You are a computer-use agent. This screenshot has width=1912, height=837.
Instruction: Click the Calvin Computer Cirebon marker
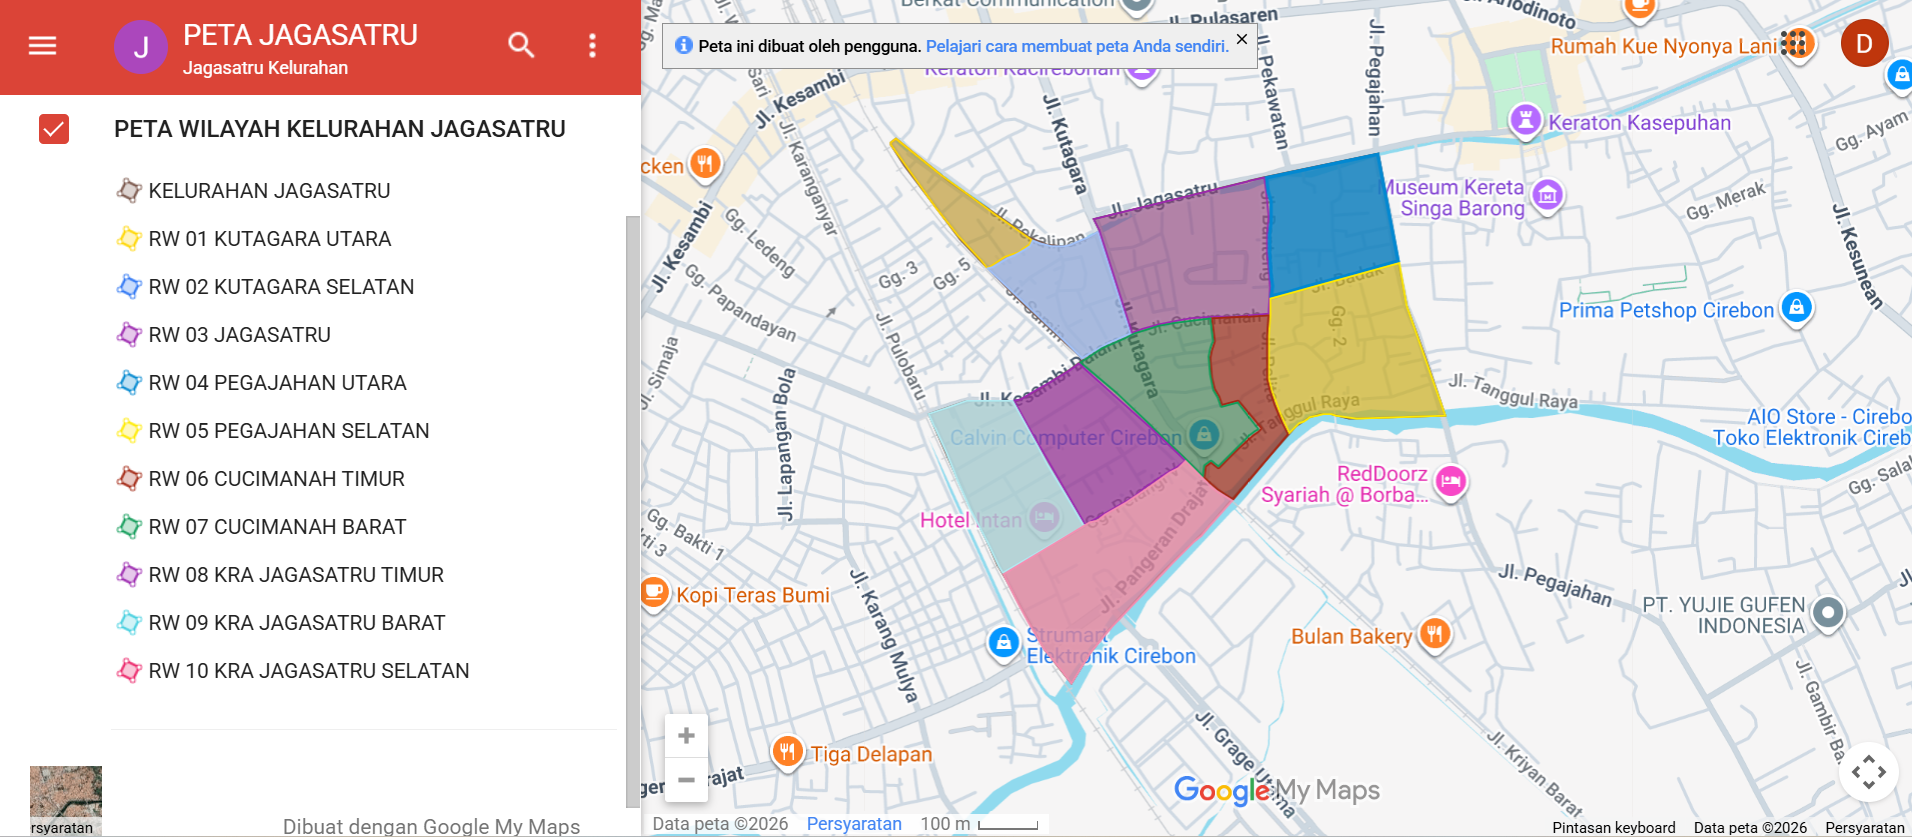tap(1204, 434)
